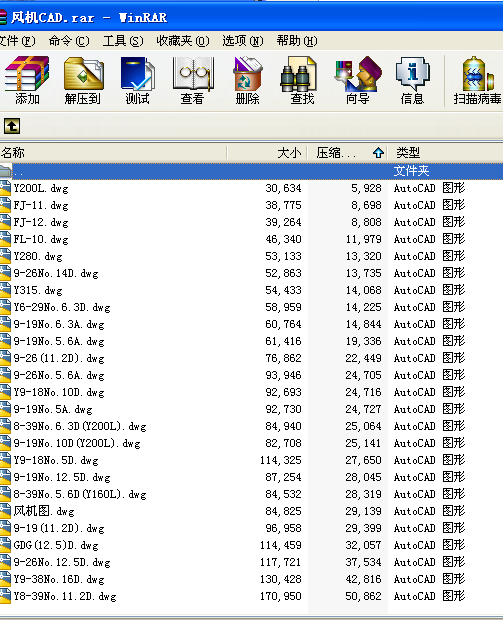The width and height of the screenshot is (503, 620).
Task: Click the 查找 (Find) binoculars icon
Action: pyautogui.click(x=302, y=80)
